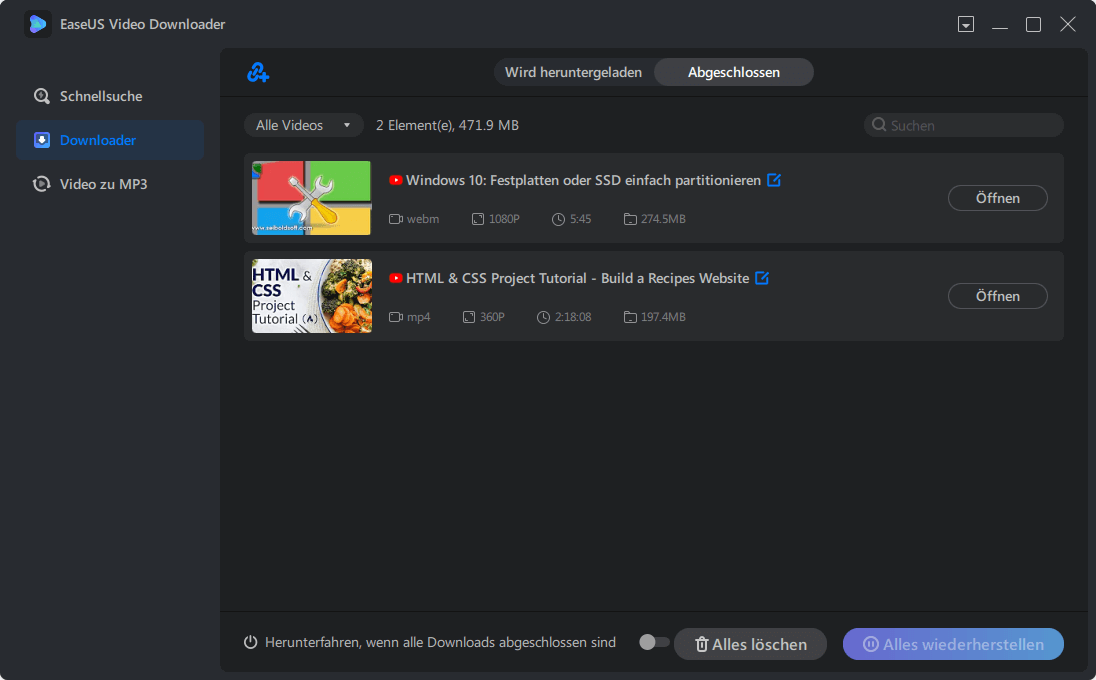1096x680 pixels.
Task: Open Schnellsuche in the sidebar
Action: click(101, 96)
